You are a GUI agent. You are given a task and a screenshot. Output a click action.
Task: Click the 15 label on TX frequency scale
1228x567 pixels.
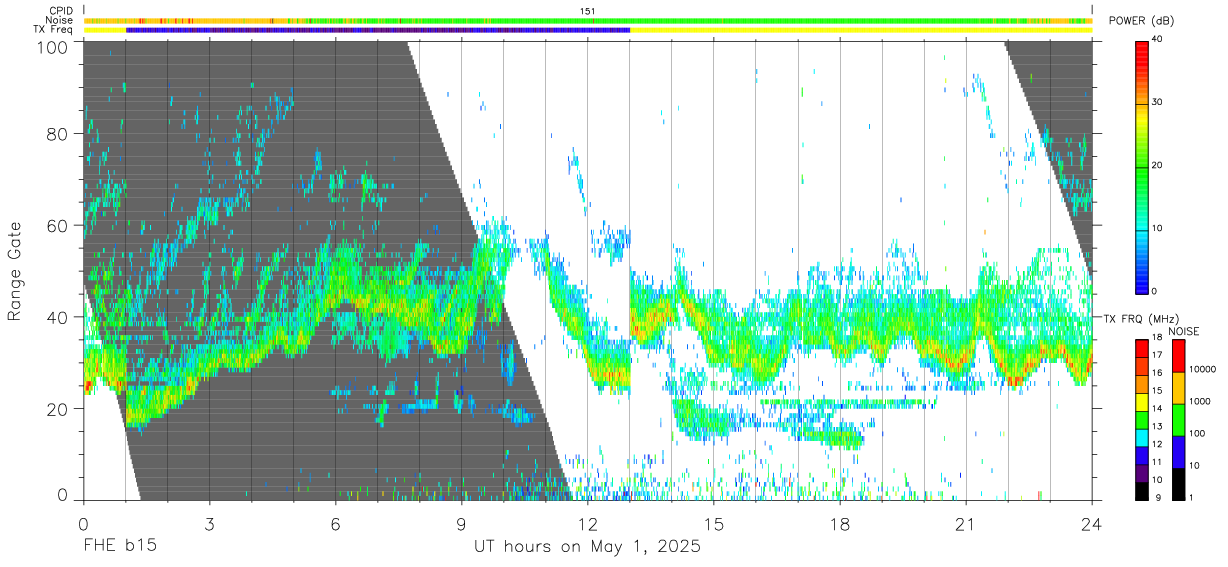[x=1157, y=391]
